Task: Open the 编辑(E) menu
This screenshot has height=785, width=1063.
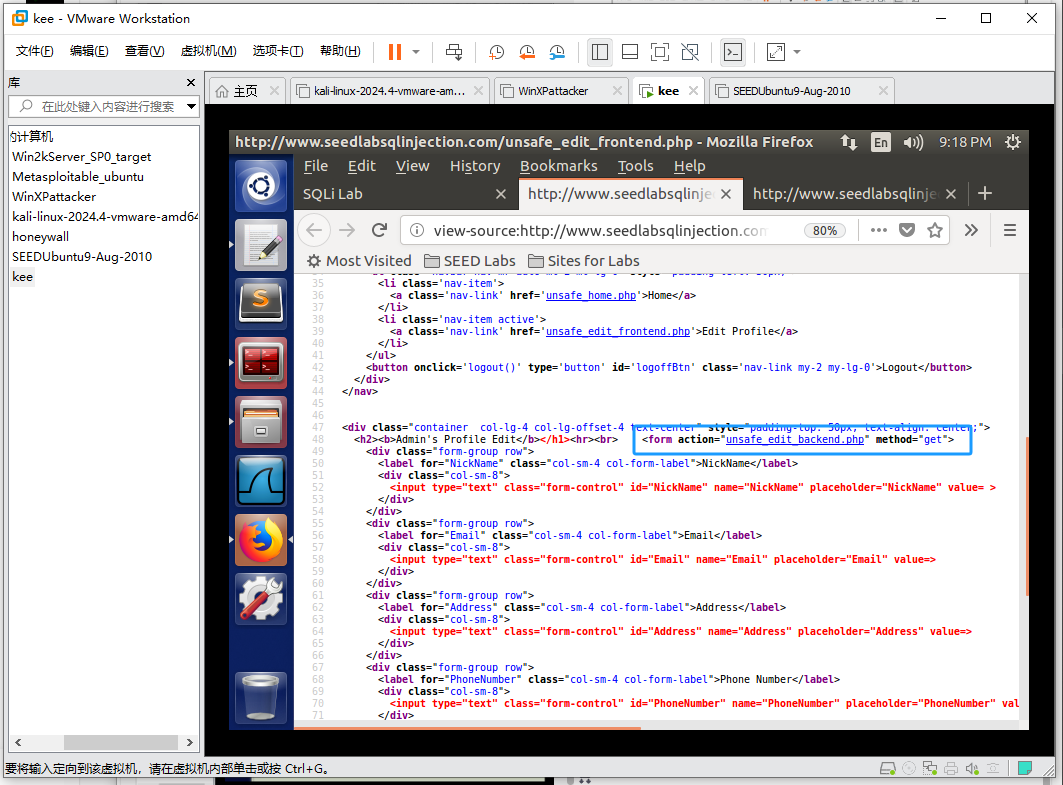Action: click(x=89, y=51)
